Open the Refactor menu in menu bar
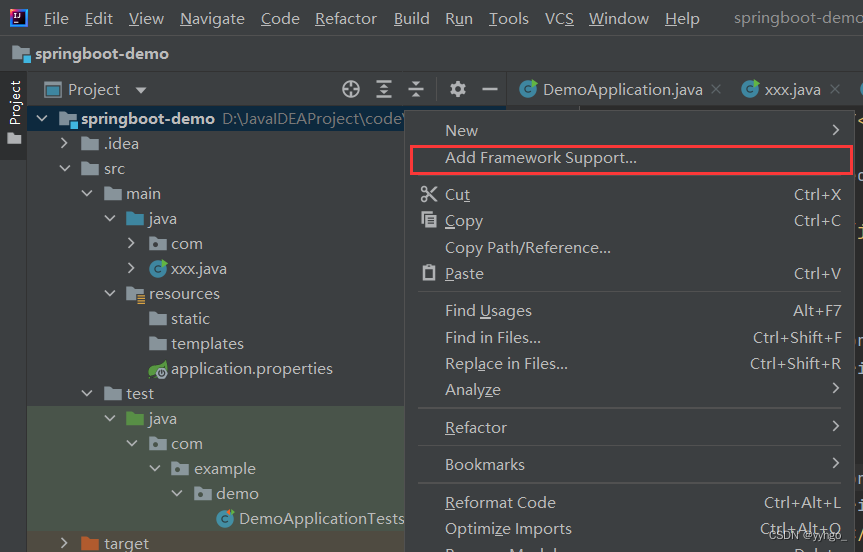Viewport: 863px width, 552px height. [x=346, y=19]
